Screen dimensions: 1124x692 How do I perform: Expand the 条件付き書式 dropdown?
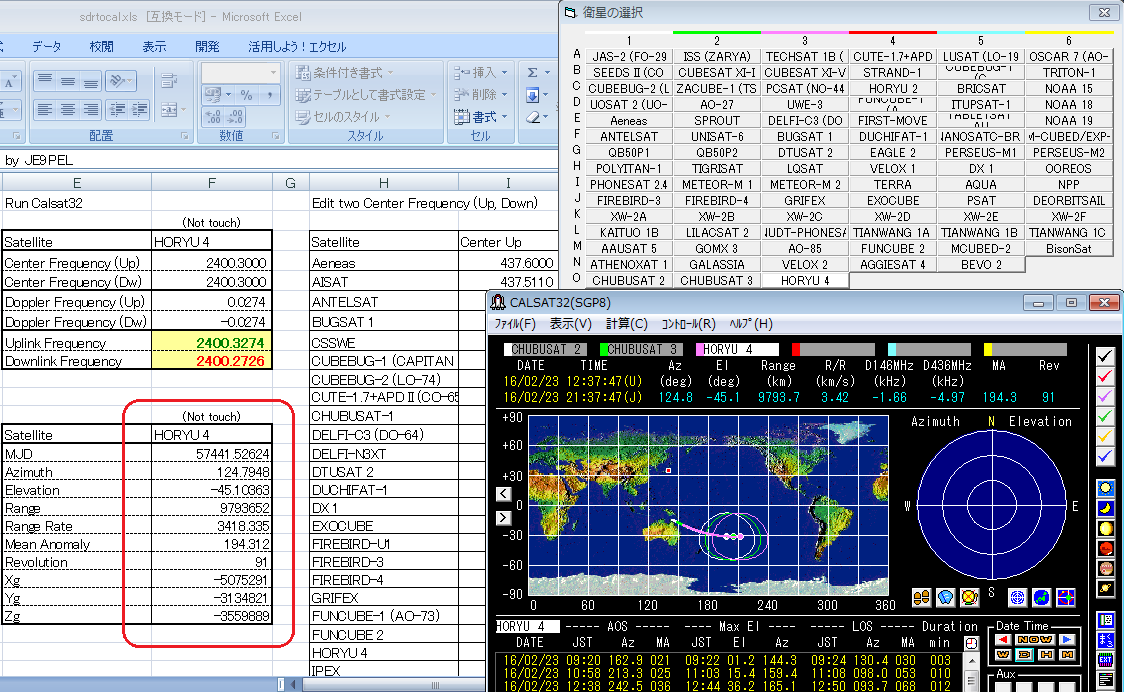point(343,72)
